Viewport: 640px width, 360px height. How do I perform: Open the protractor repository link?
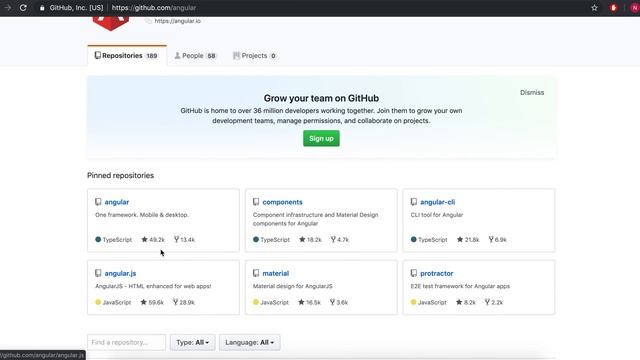(437, 273)
